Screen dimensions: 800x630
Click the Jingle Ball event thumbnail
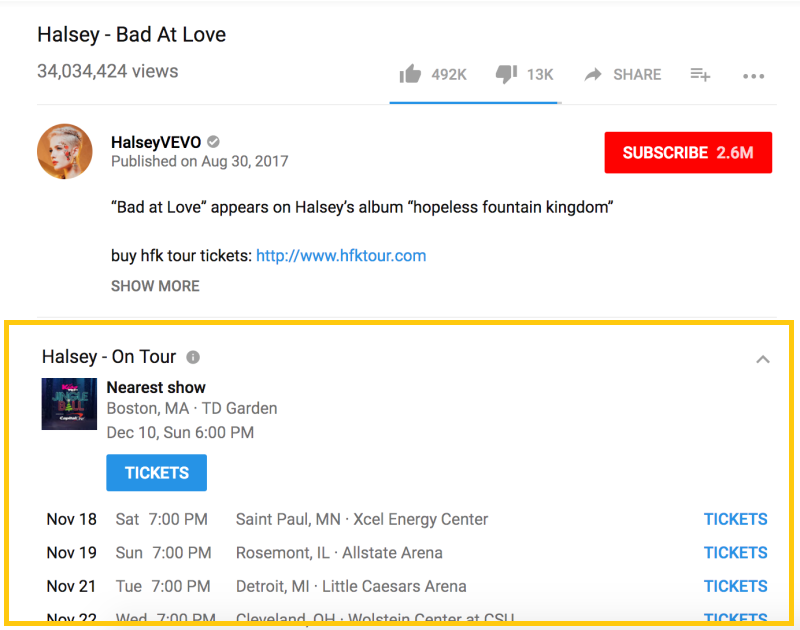(x=69, y=404)
